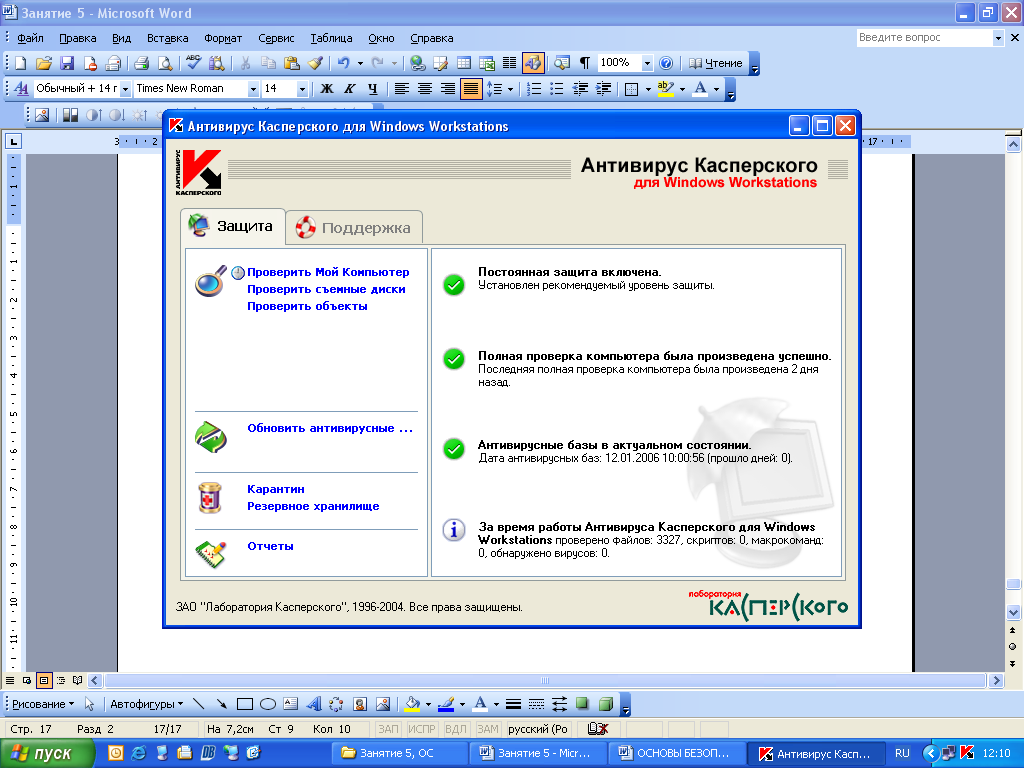Click the Undo arrow icon
This screenshot has width=1024, height=768.
coord(344,63)
